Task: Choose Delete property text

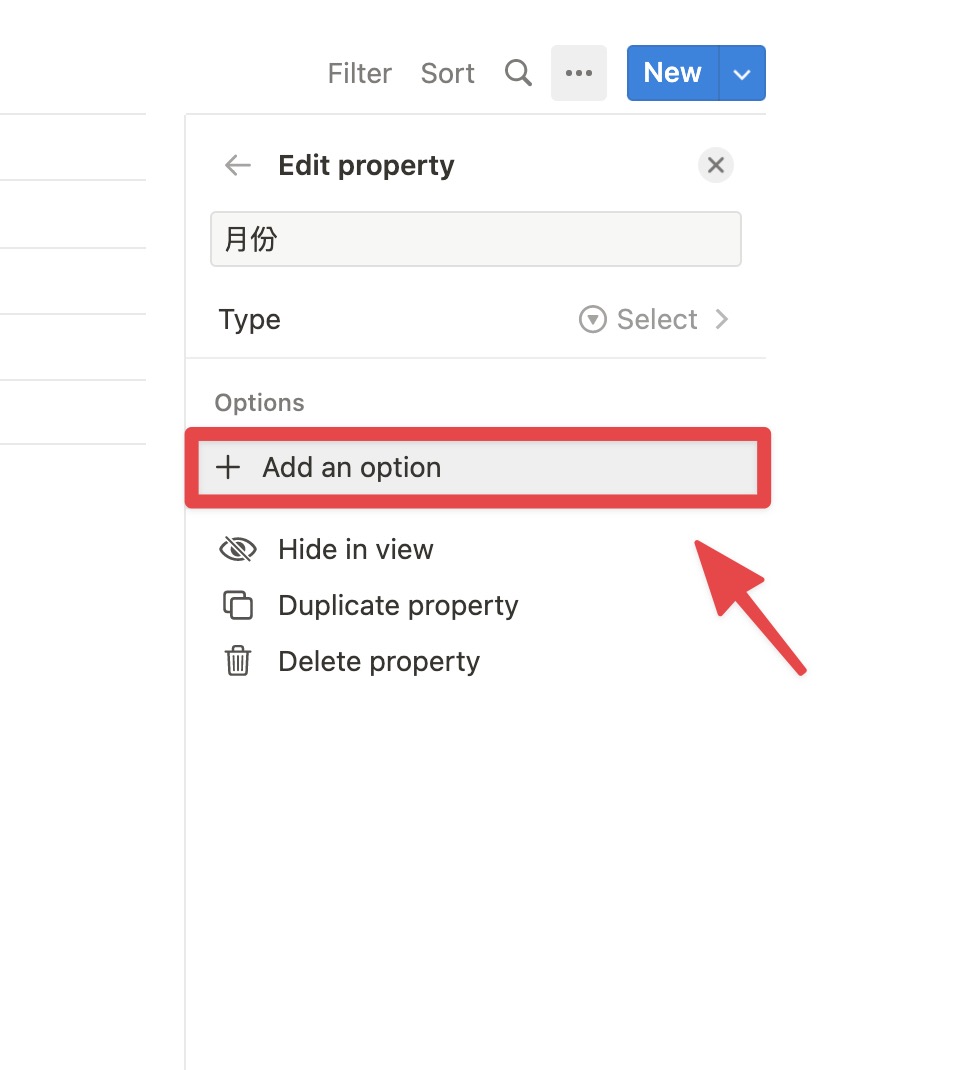Action: [x=379, y=662]
